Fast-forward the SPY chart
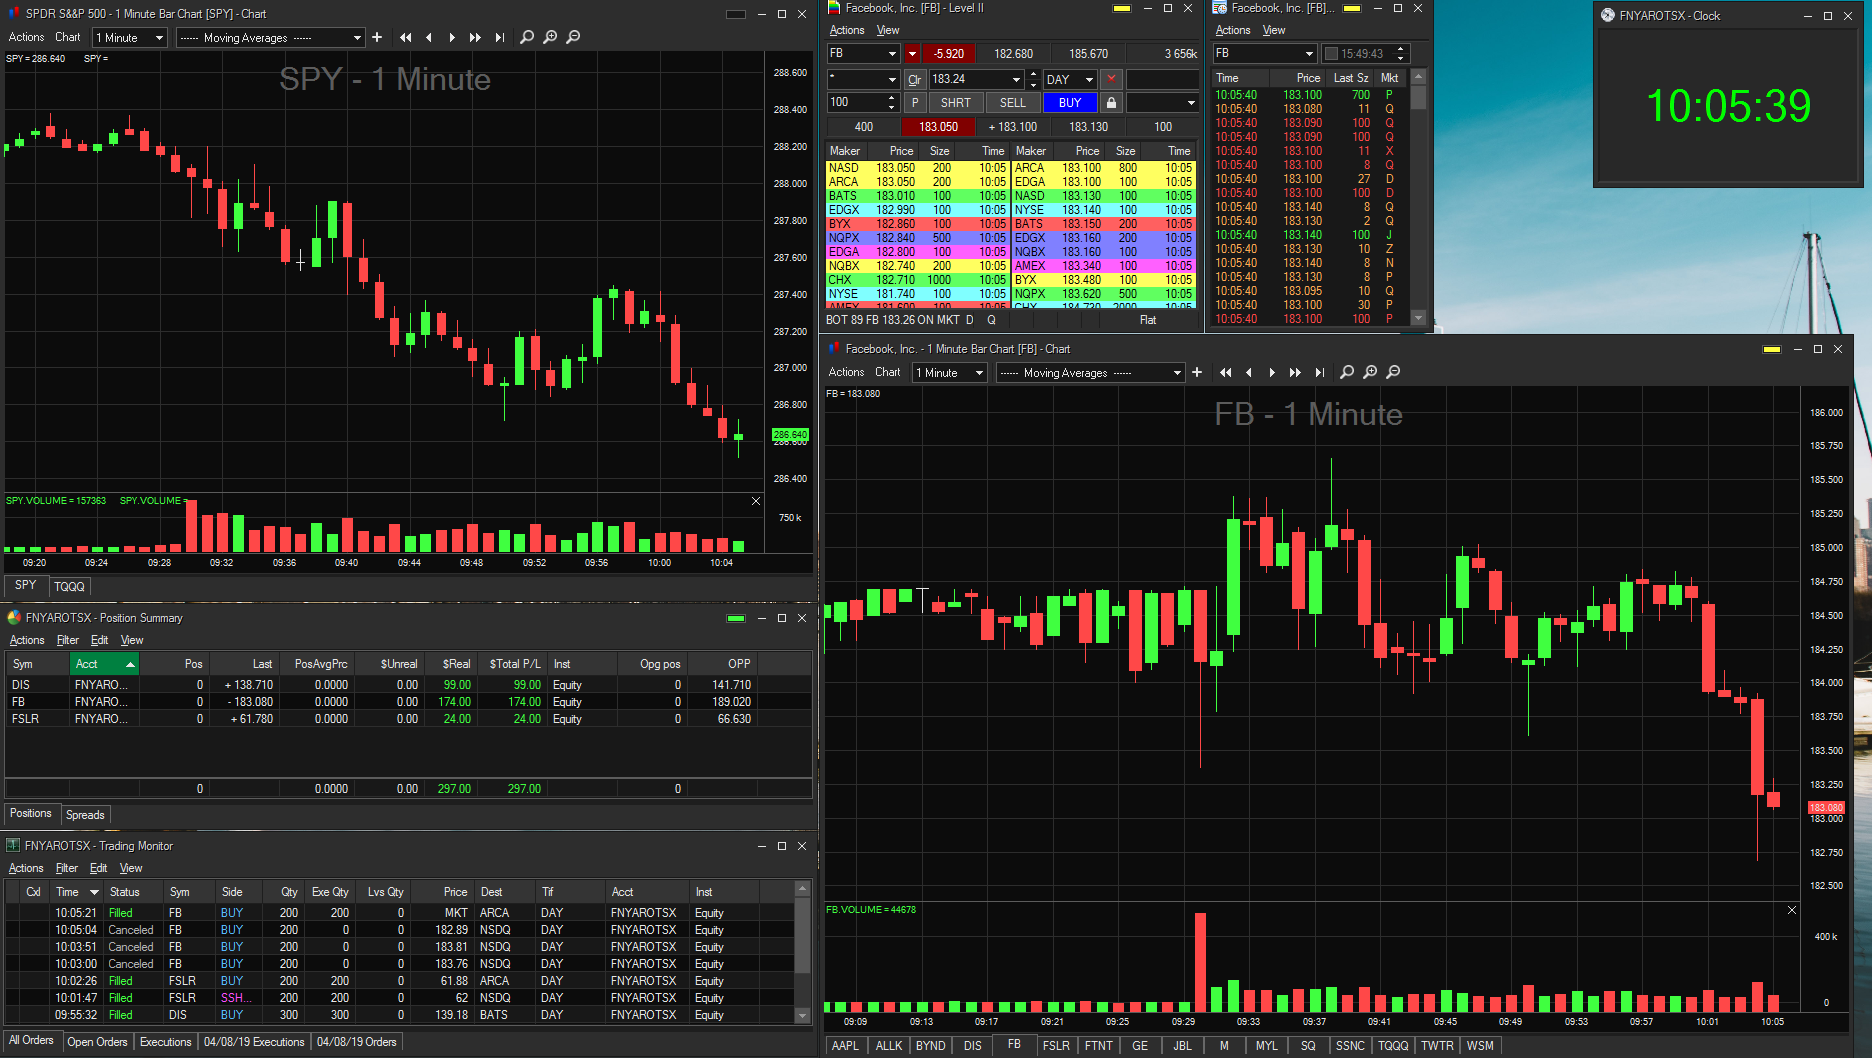Screen dimensions: 1872x1058 (475, 37)
